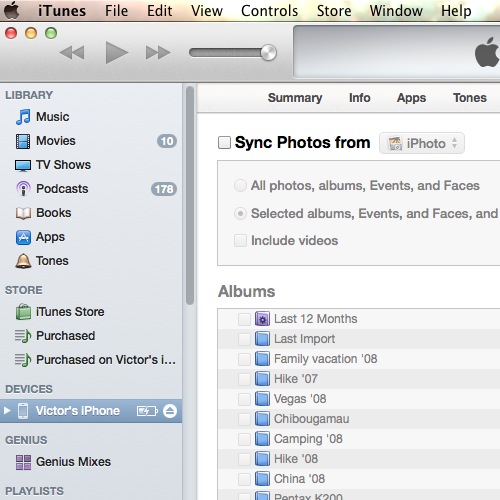Open the Books library icon

pyautogui.click(x=23, y=213)
